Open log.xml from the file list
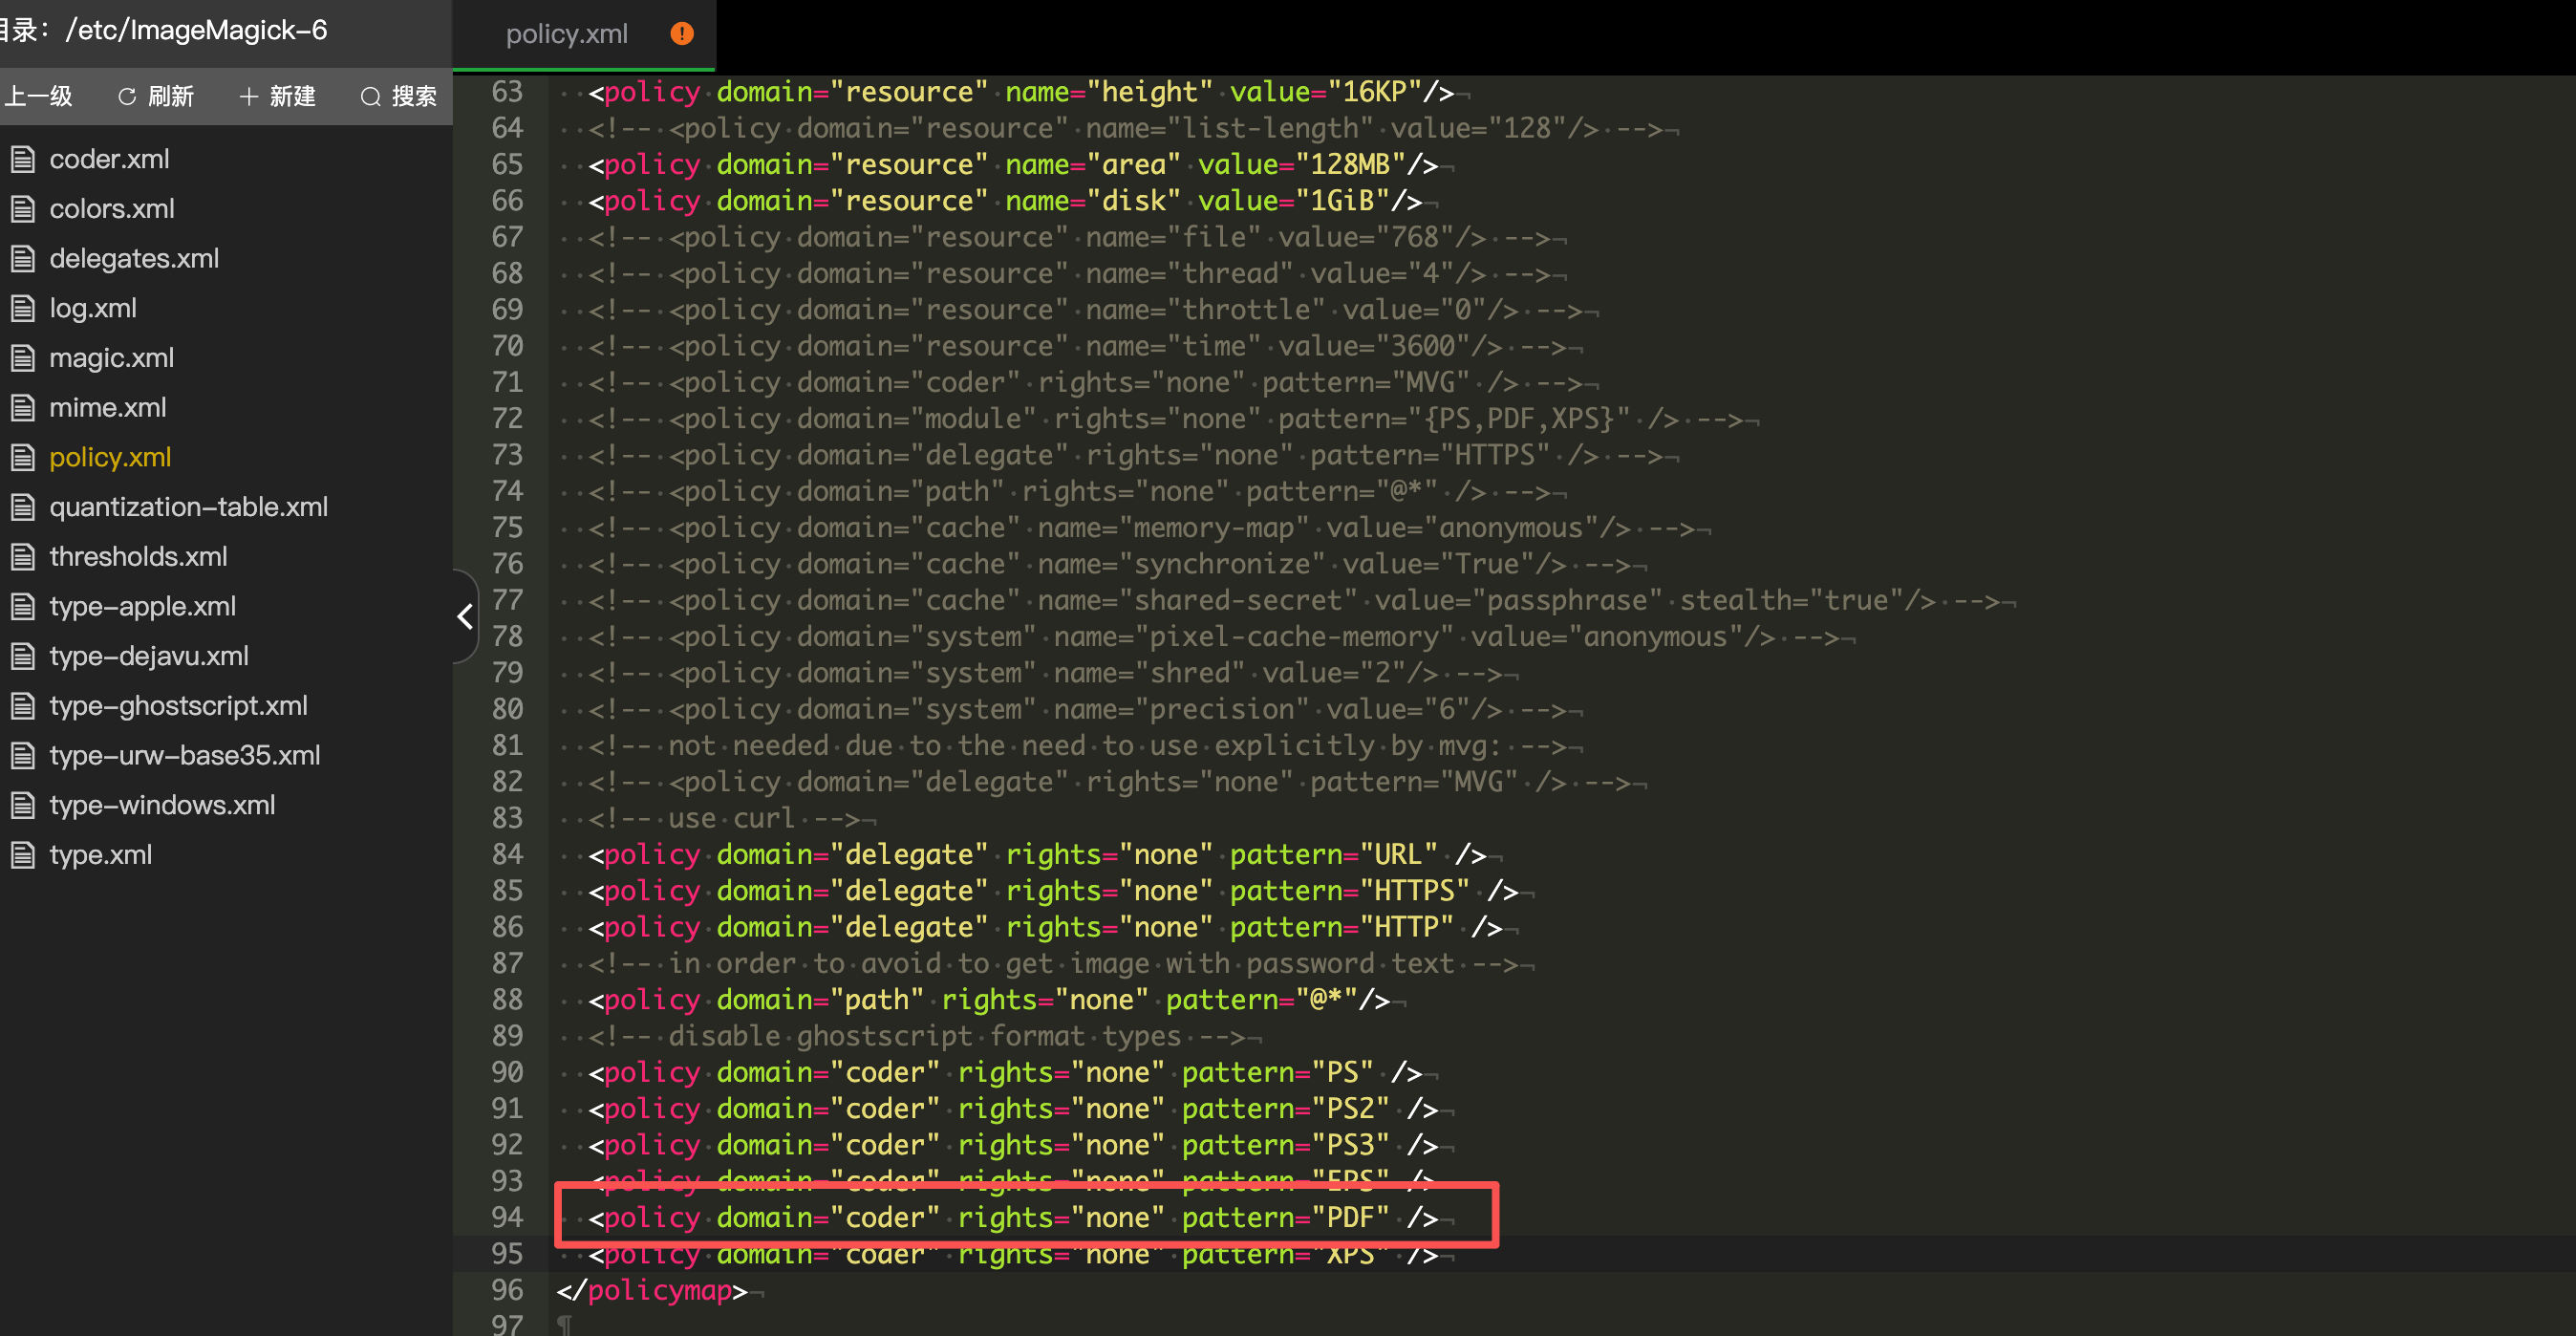2576x1336 pixels. [93, 308]
